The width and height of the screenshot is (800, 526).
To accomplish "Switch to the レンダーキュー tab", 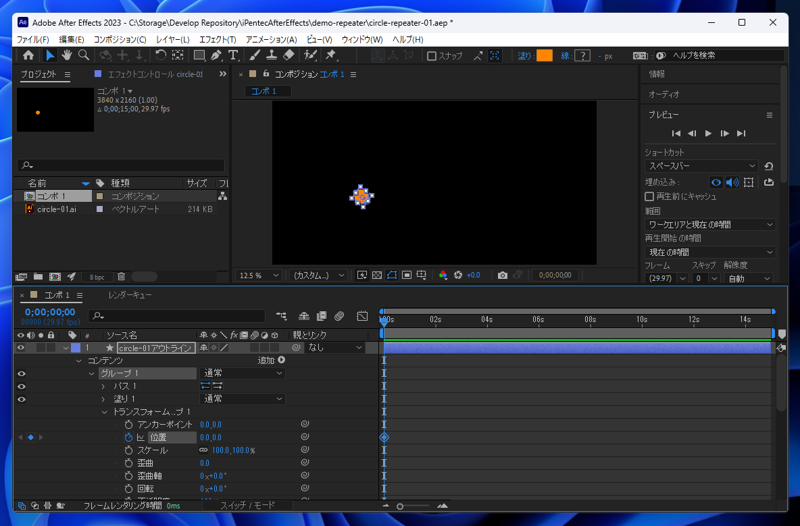I will point(130,296).
